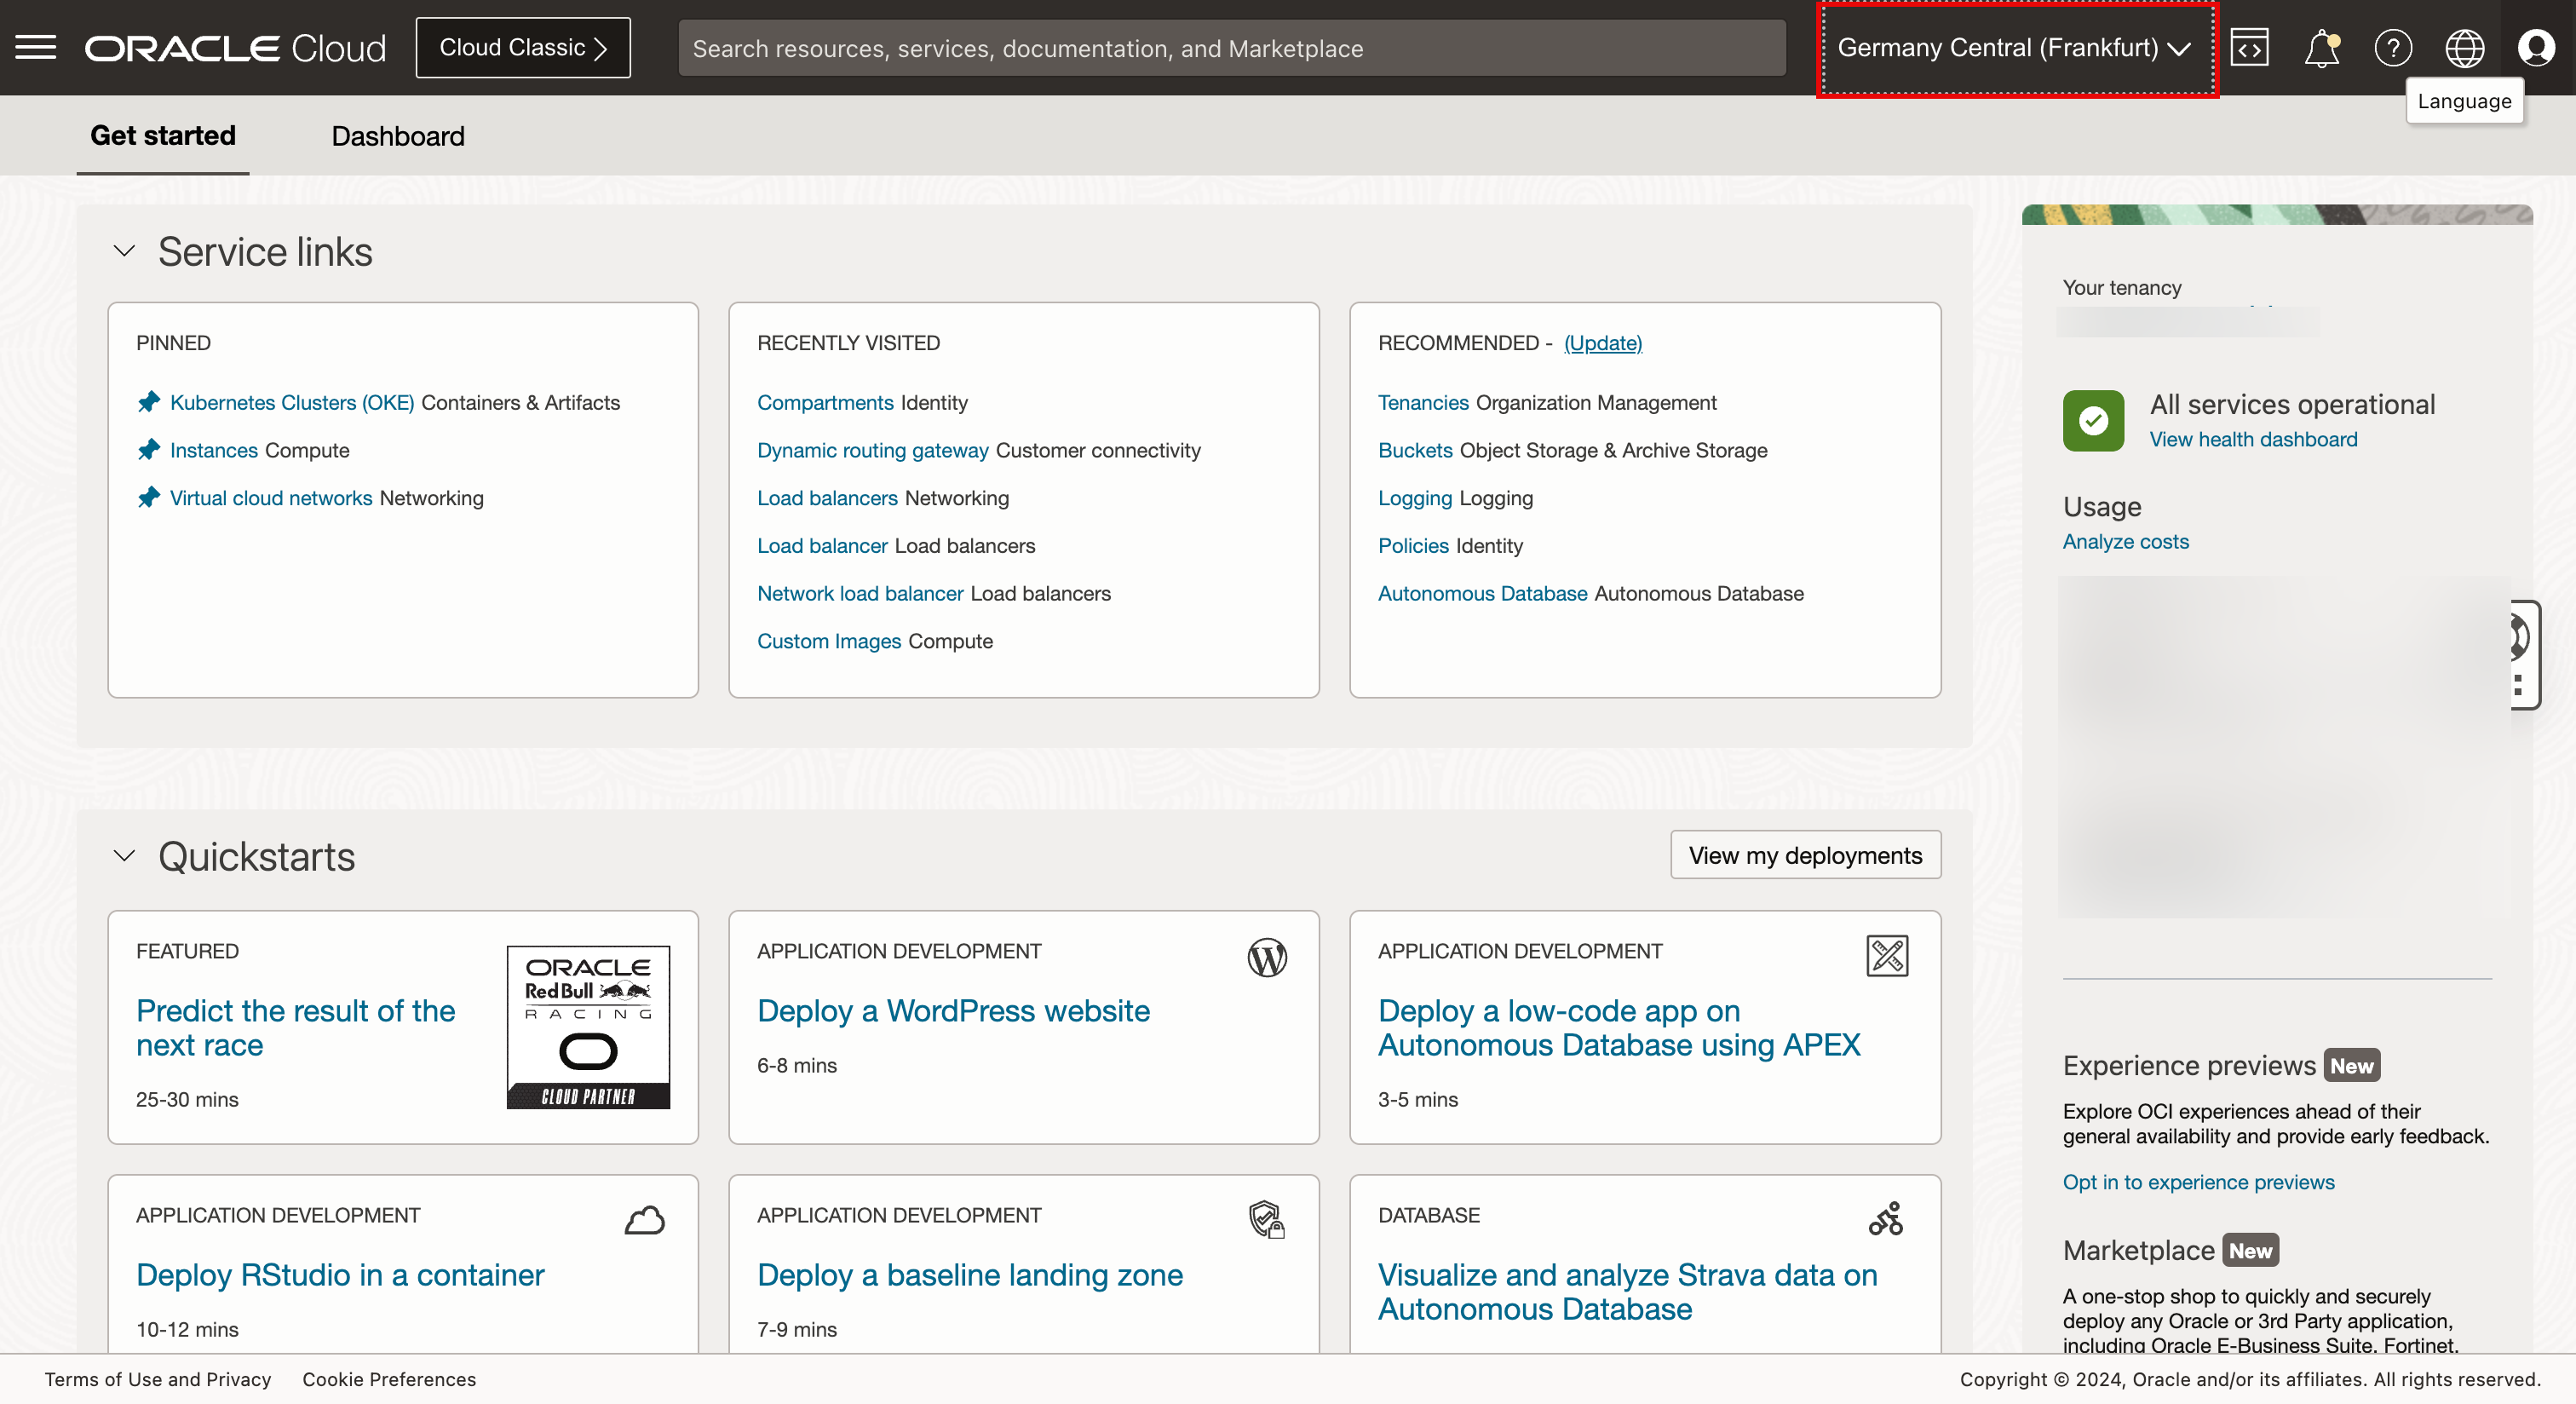
Task: Open the user profile avatar menu
Action: pyautogui.click(x=2536, y=48)
